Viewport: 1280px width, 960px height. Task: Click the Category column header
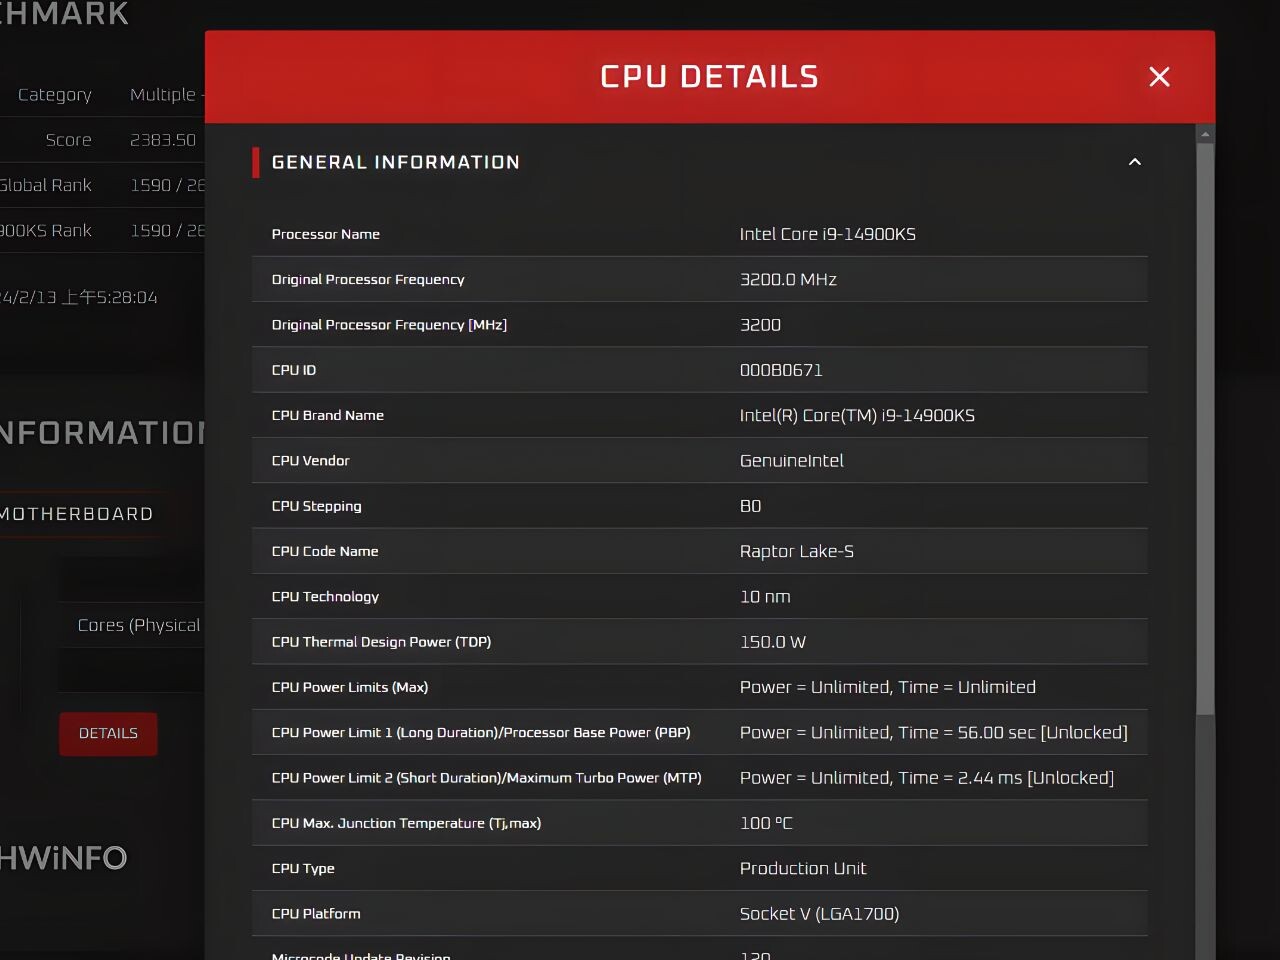(x=55, y=95)
